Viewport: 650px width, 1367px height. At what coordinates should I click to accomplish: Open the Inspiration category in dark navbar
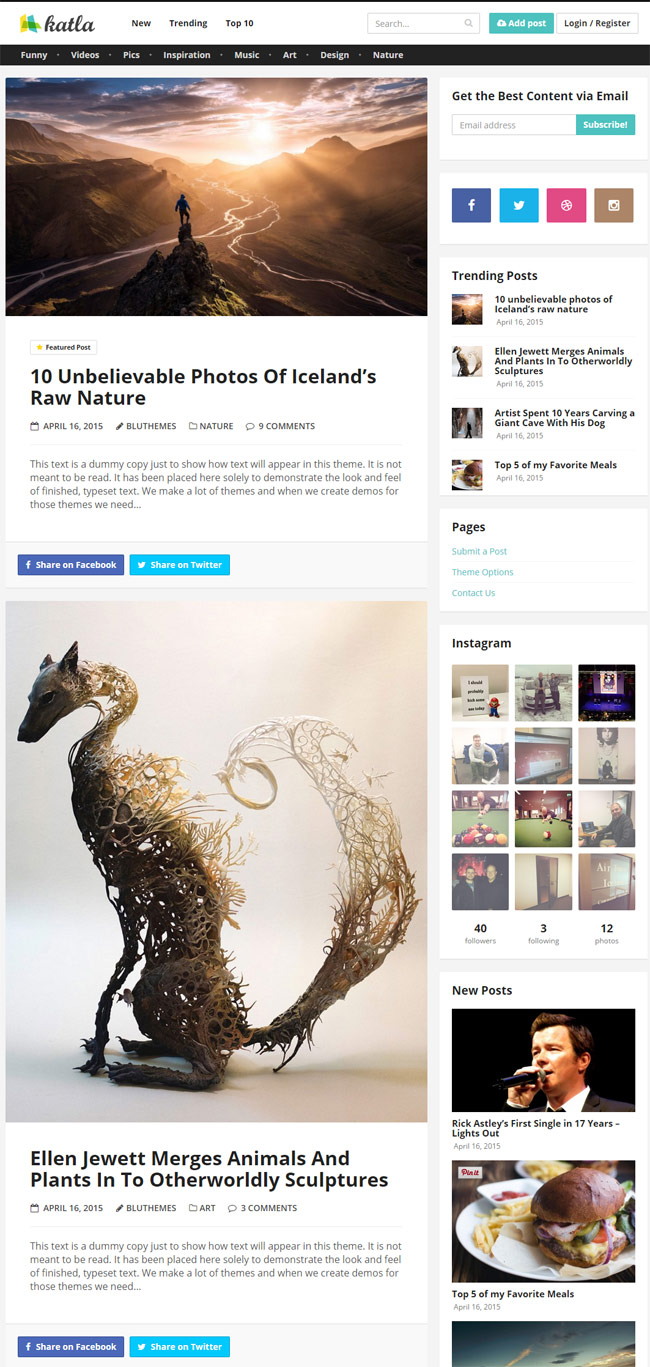click(x=187, y=55)
